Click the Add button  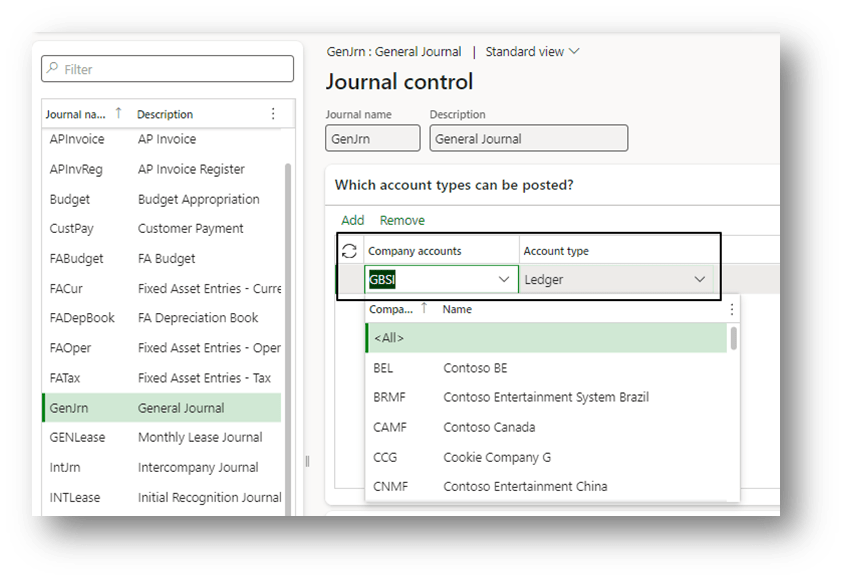pos(352,220)
